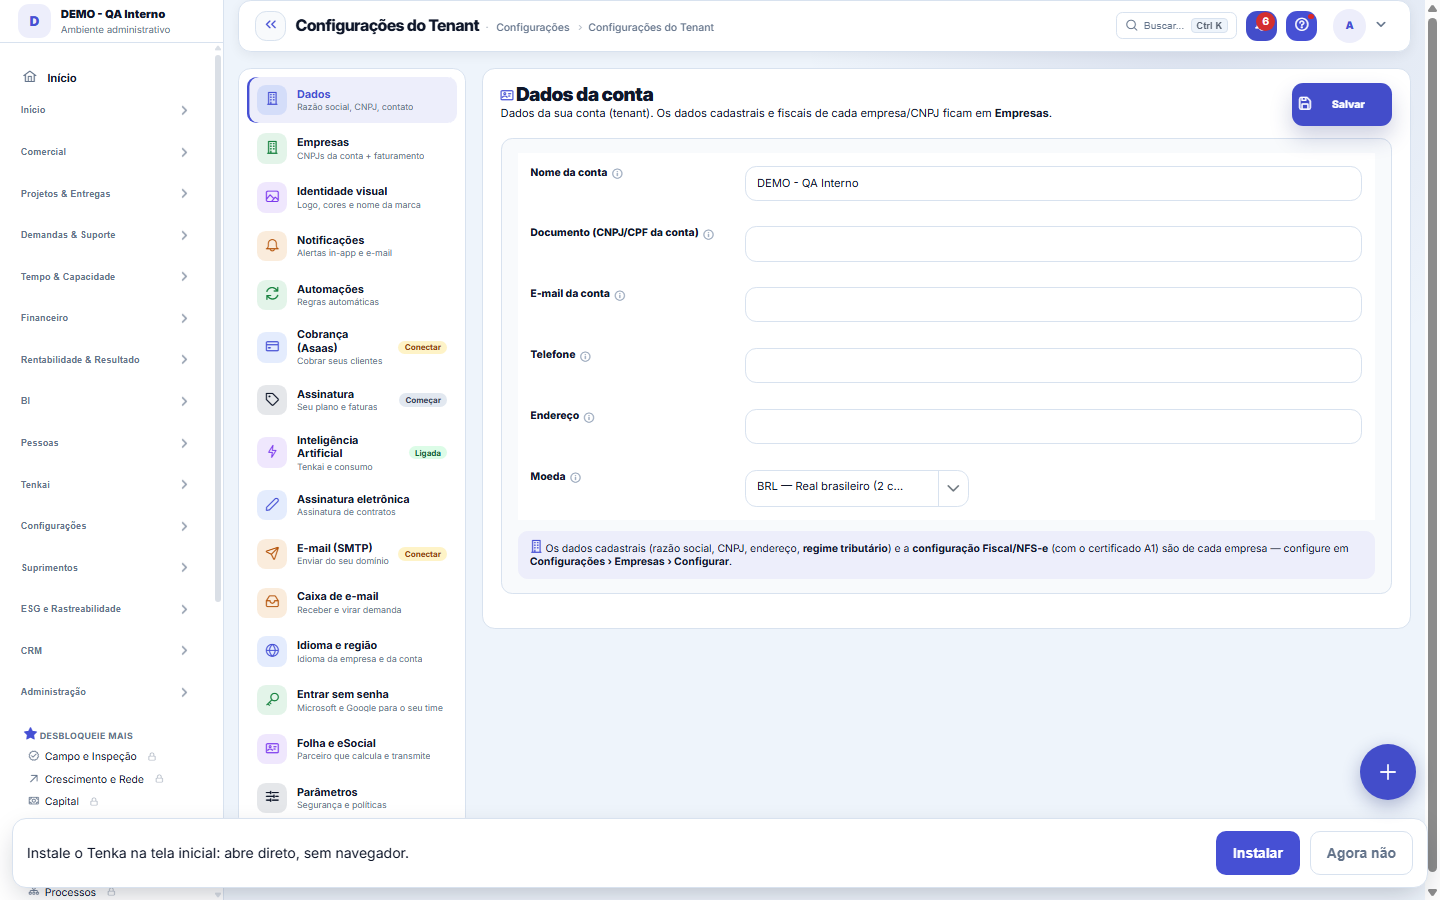Click the E-mail da conta input field
The image size is (1440, 900).
1053,305
